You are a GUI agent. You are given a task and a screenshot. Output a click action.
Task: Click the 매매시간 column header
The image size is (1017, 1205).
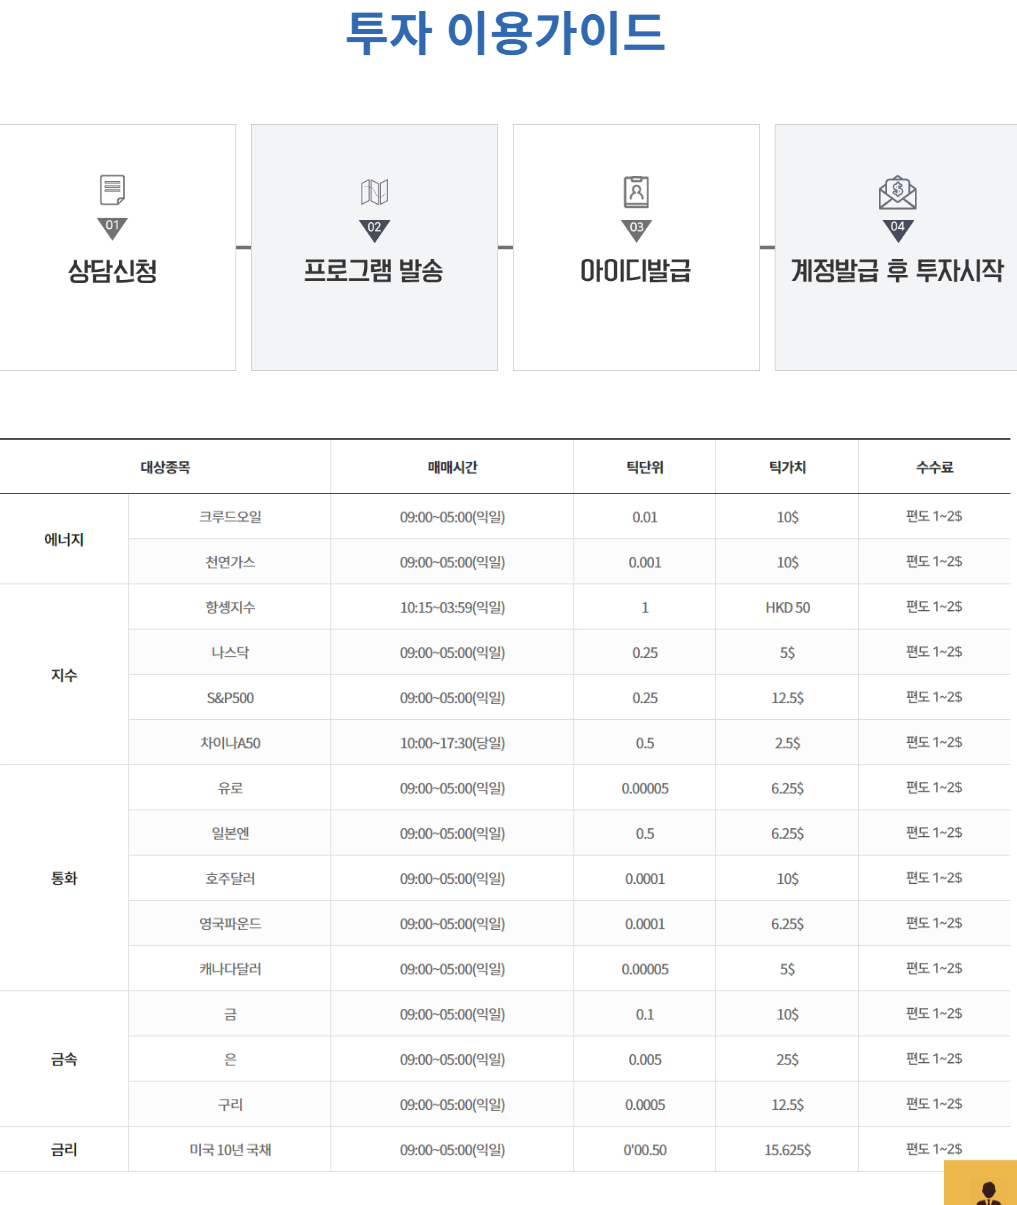click(452, 467)
